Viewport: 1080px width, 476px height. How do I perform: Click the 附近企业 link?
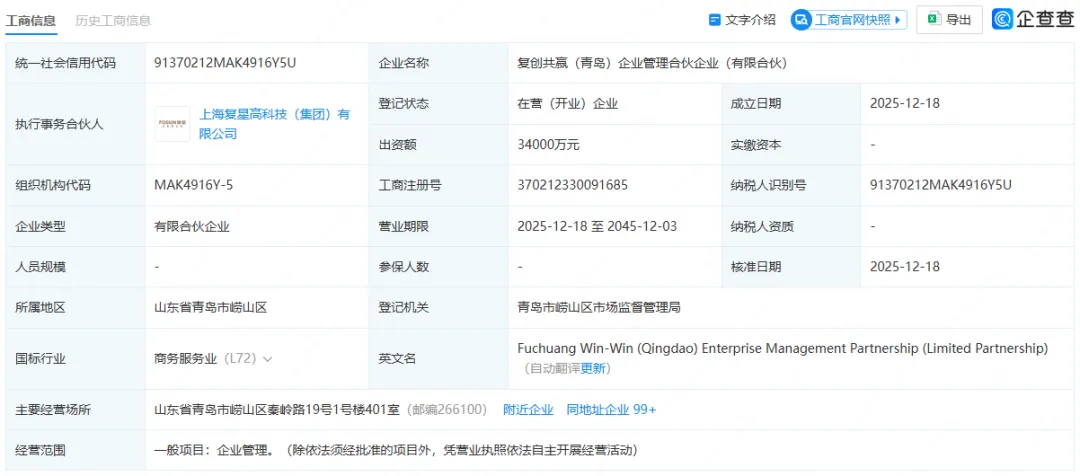[x=528, y=409]
